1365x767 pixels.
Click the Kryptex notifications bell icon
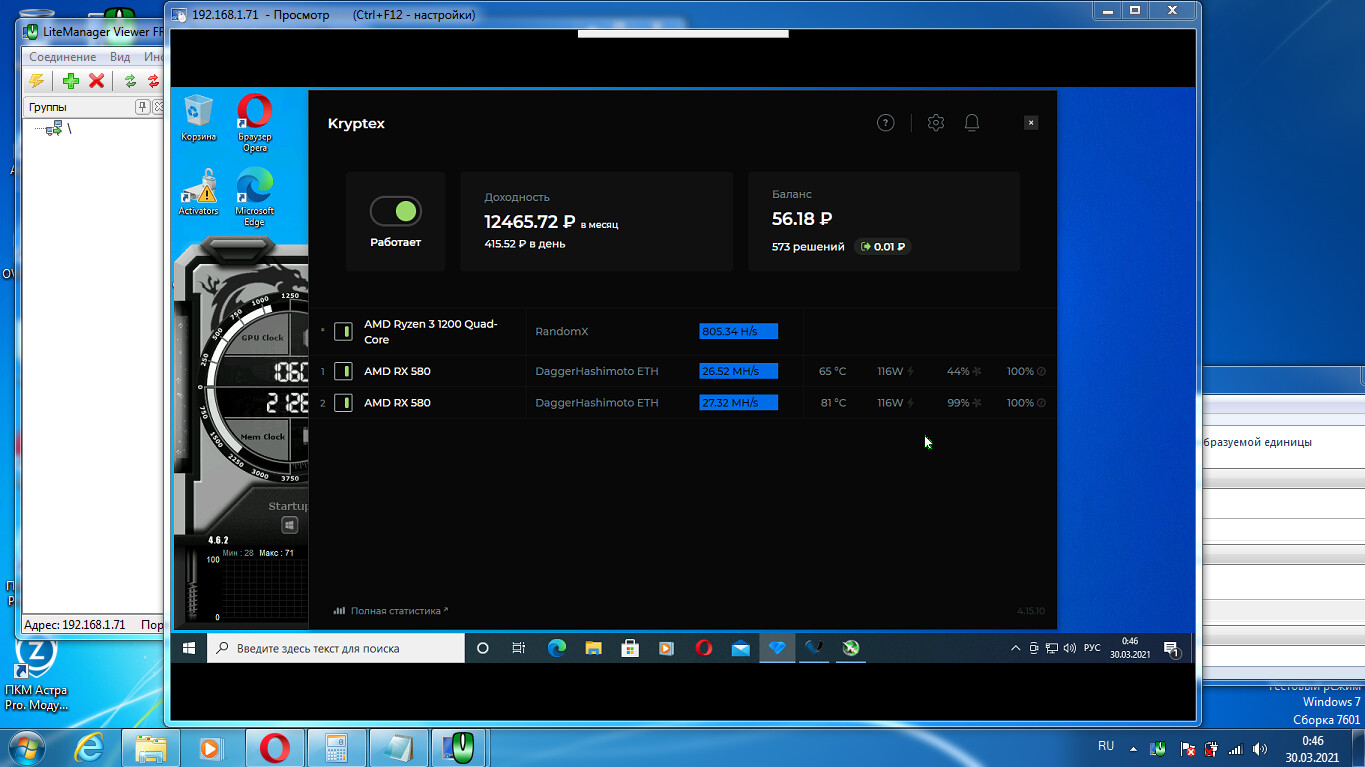click(x=971, y=123)
